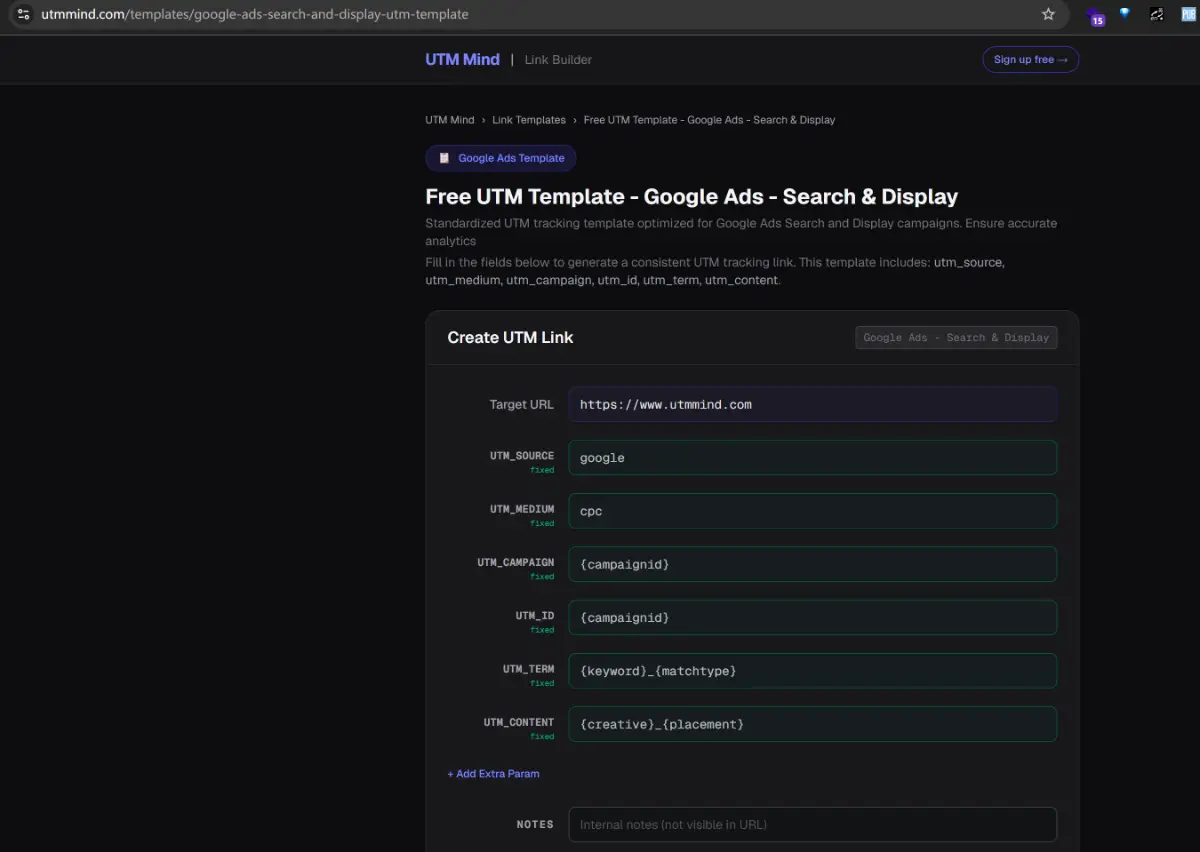Select the utm_id field
1200x852 pixels.
pyautogui.click(x=813, y=617)
